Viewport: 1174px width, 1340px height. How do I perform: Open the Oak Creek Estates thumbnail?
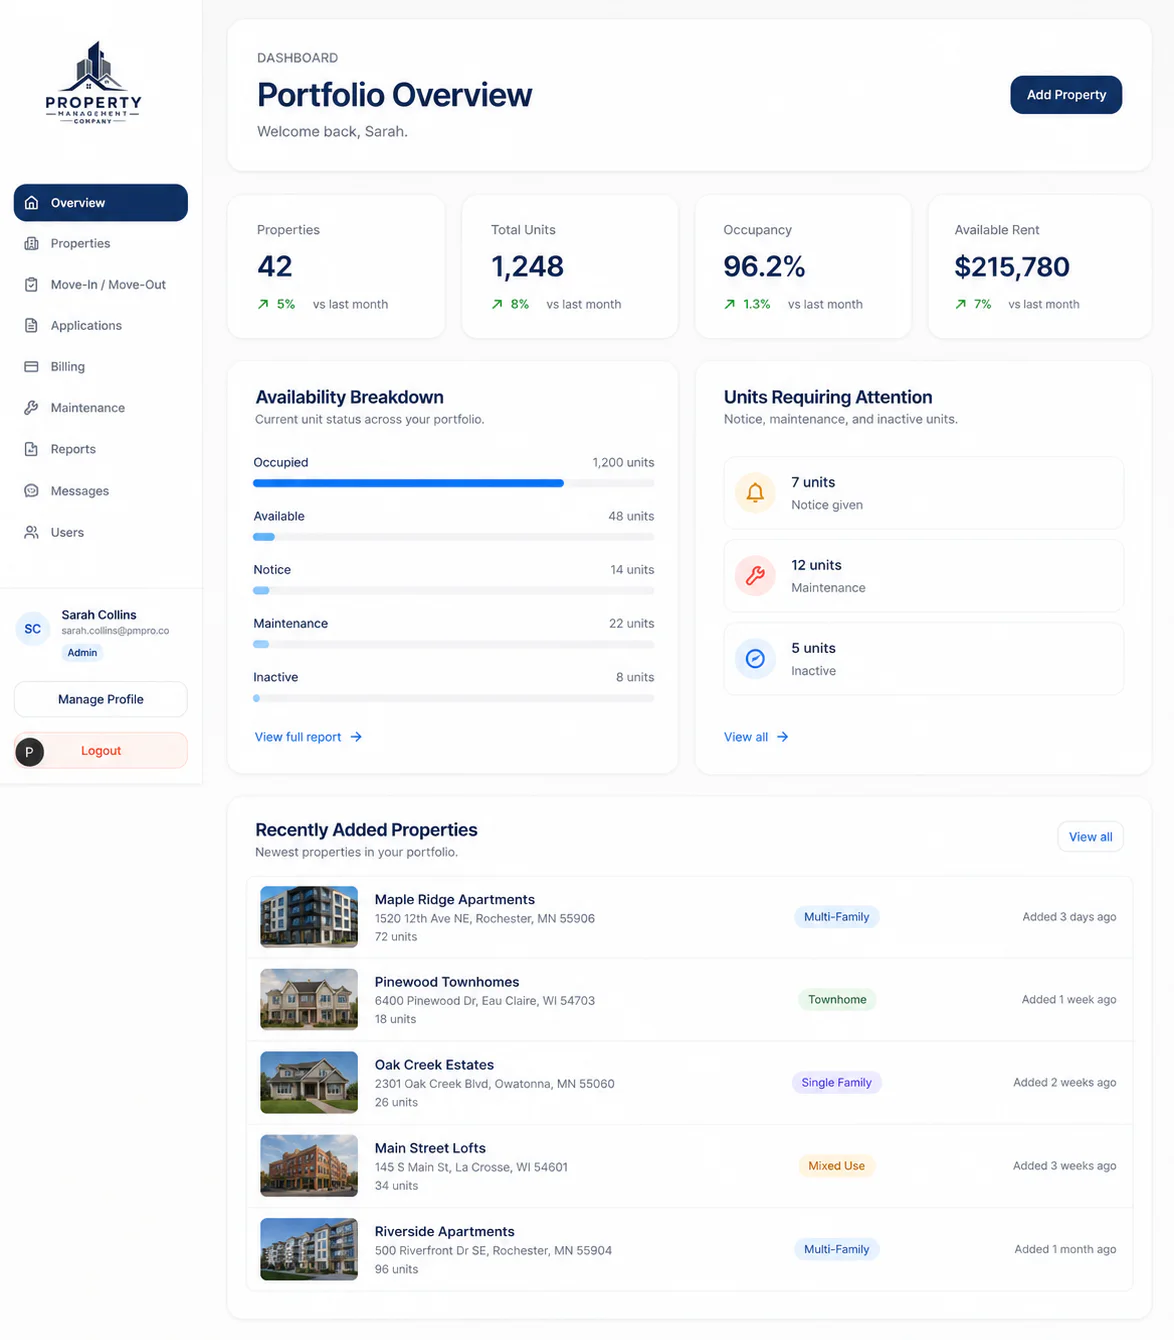pos(309,1083)
